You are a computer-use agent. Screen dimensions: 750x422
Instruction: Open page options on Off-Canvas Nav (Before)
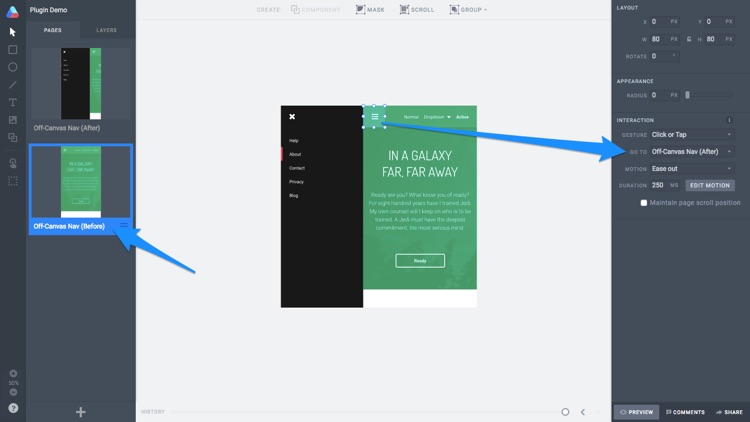pyautogui.click(x=124, y=225)
